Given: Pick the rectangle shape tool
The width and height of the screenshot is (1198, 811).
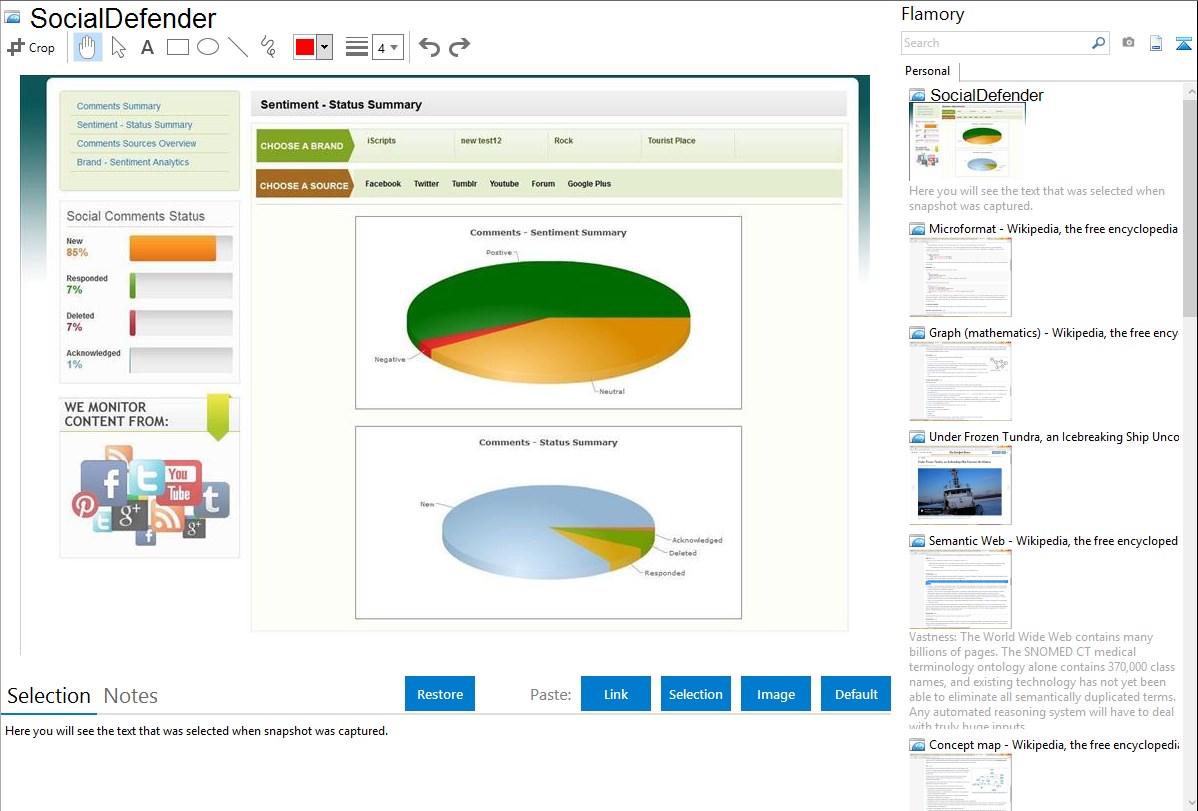Looking at the screenshot, I should point(178,47).
